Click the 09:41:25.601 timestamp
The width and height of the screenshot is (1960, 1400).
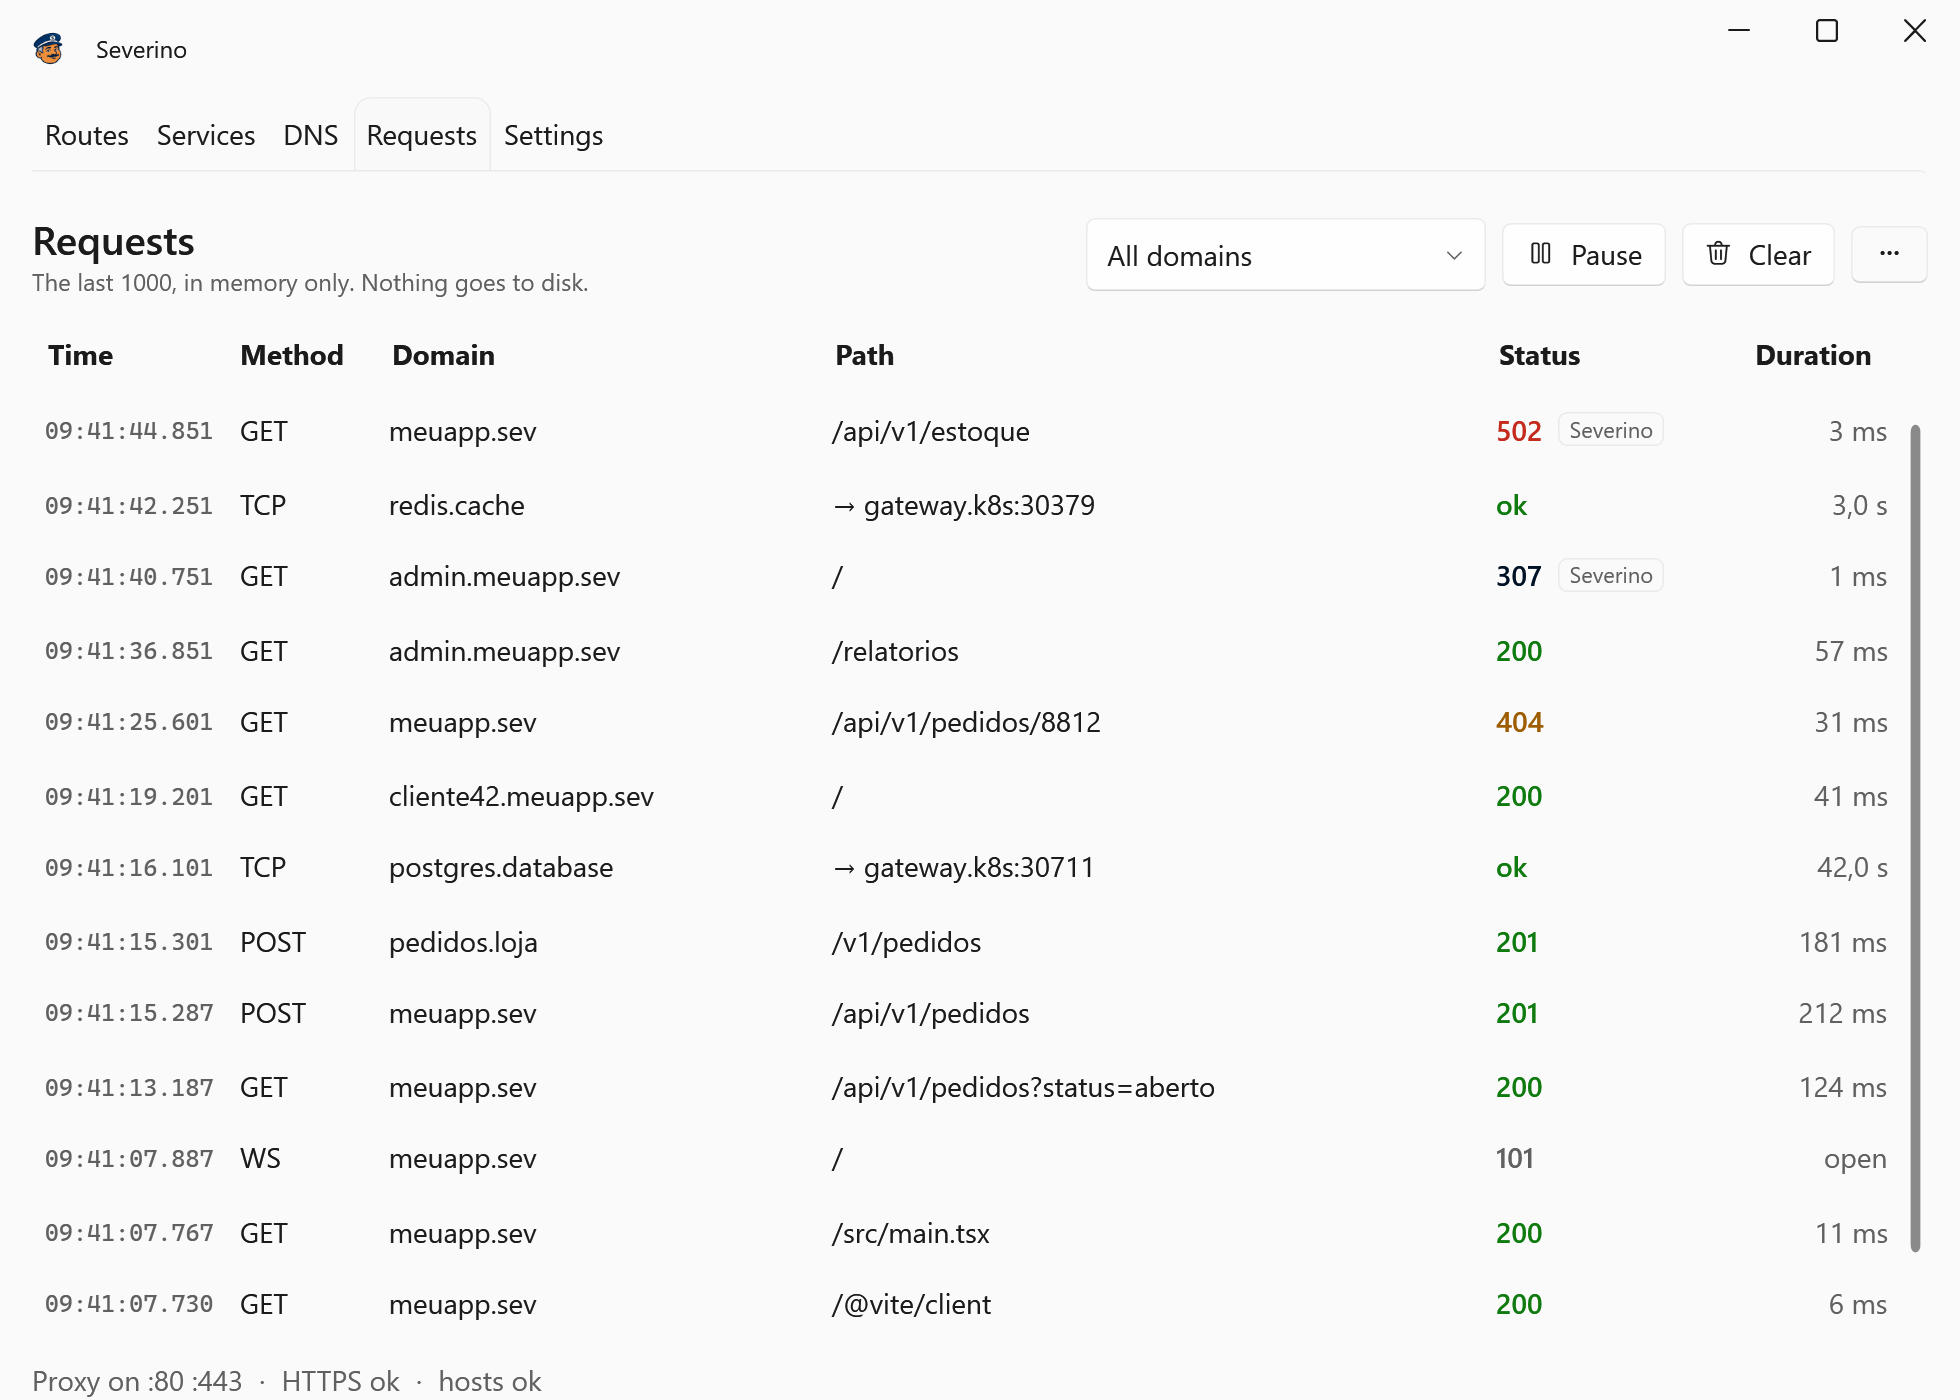[x=128, y=722]
